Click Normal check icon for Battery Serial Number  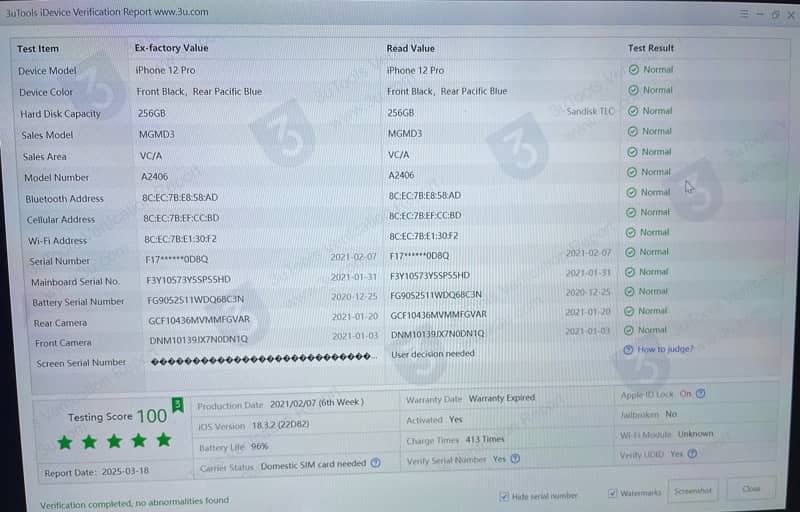point(630,291)
